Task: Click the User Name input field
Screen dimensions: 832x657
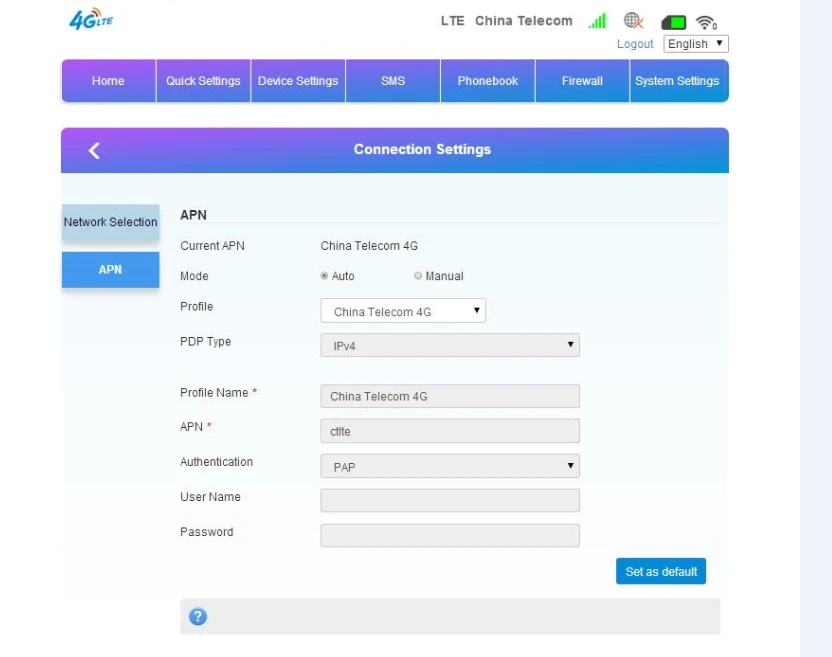Action: [450, 501]
